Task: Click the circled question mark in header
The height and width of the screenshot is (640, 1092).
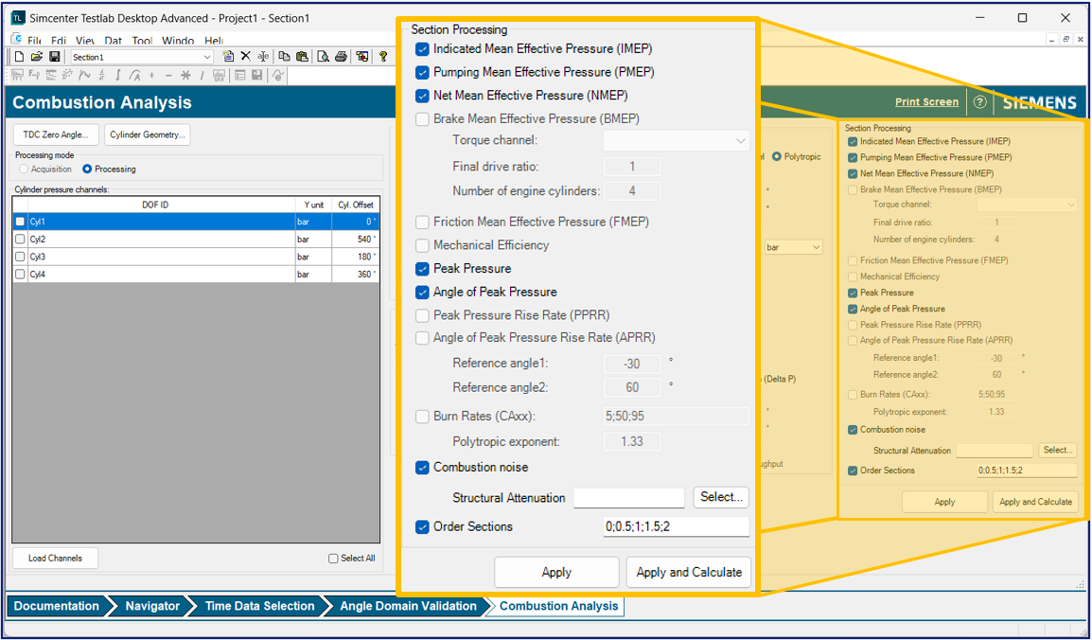Action: click(980, 102)
